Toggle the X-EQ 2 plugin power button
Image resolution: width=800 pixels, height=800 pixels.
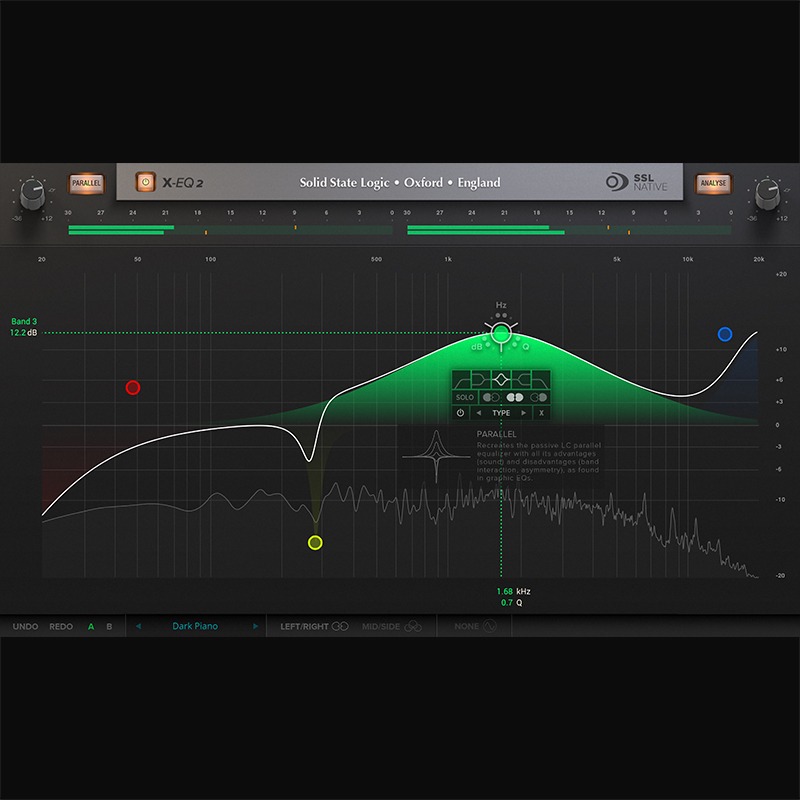[x=145, y=182]
